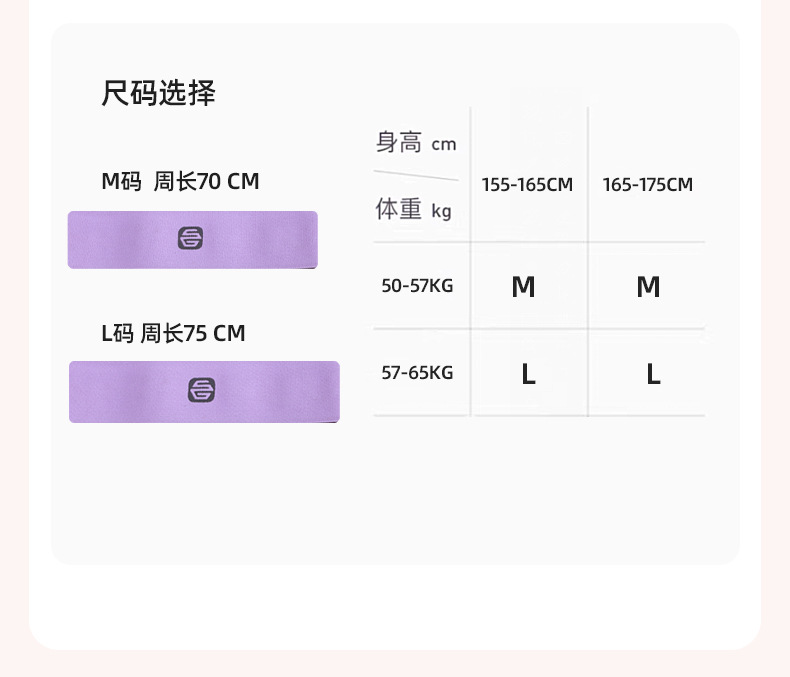Click the L码 周长75 CM label

(x=173, y=333)
